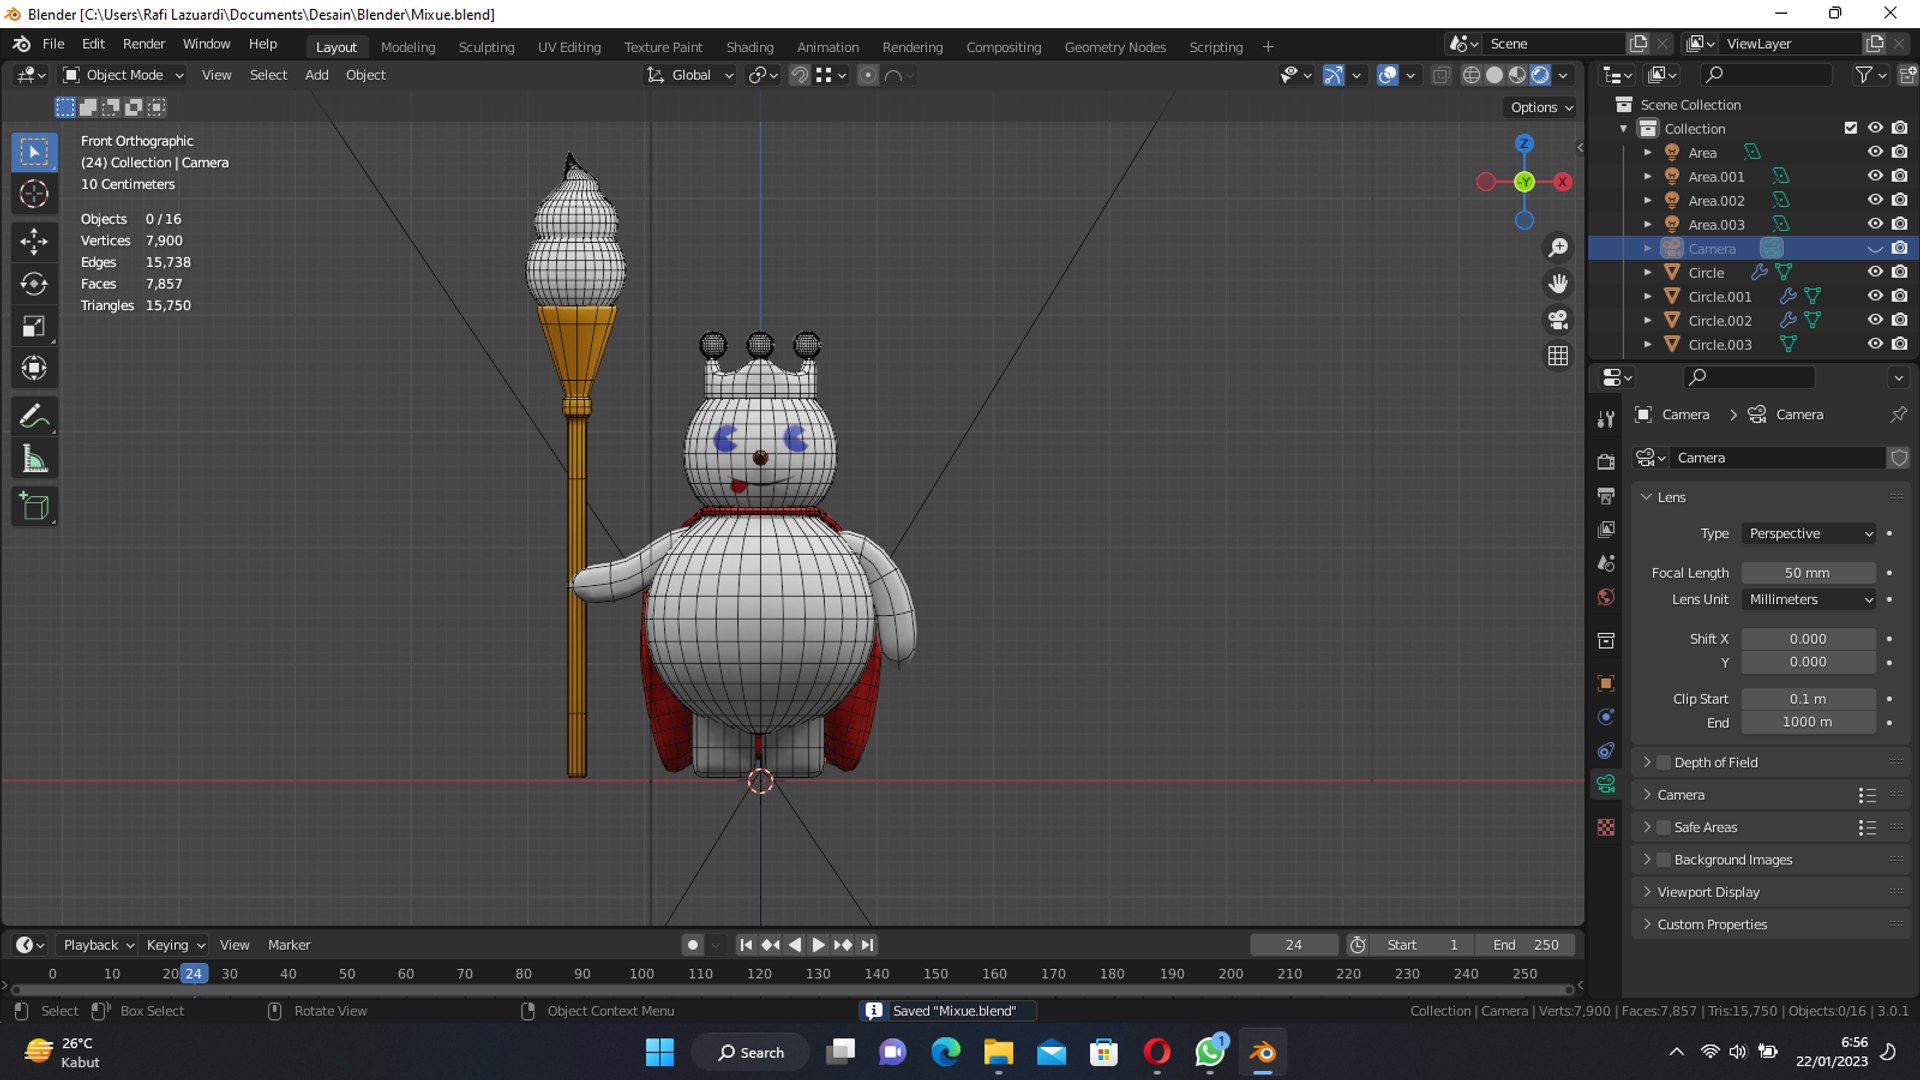The image size is (1920, 1080).
Task: Enable Background Images checkbox
Action: pyautogui.click(x=1664, y=860)
